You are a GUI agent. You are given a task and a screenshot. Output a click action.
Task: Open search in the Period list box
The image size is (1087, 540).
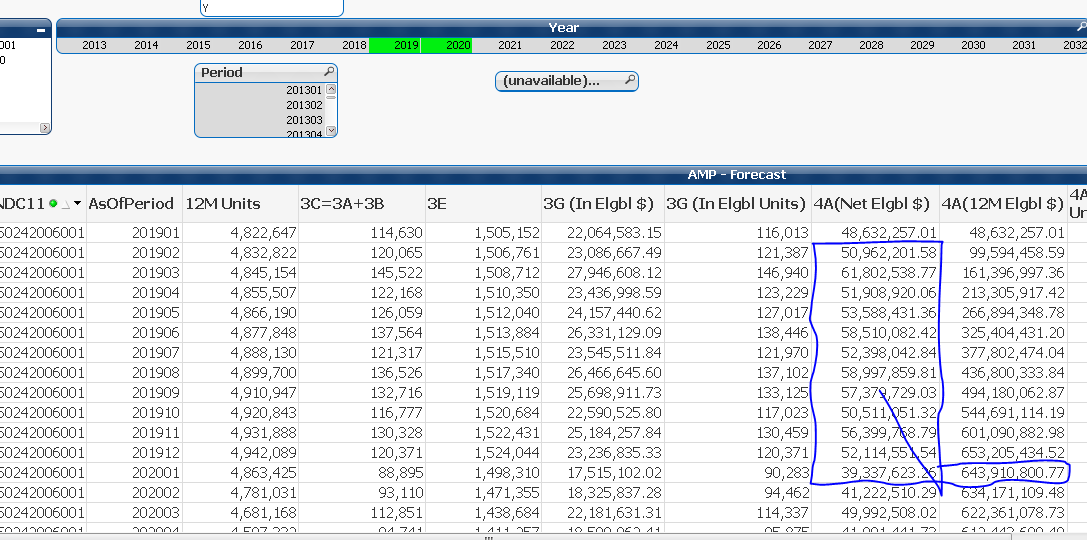328,73
